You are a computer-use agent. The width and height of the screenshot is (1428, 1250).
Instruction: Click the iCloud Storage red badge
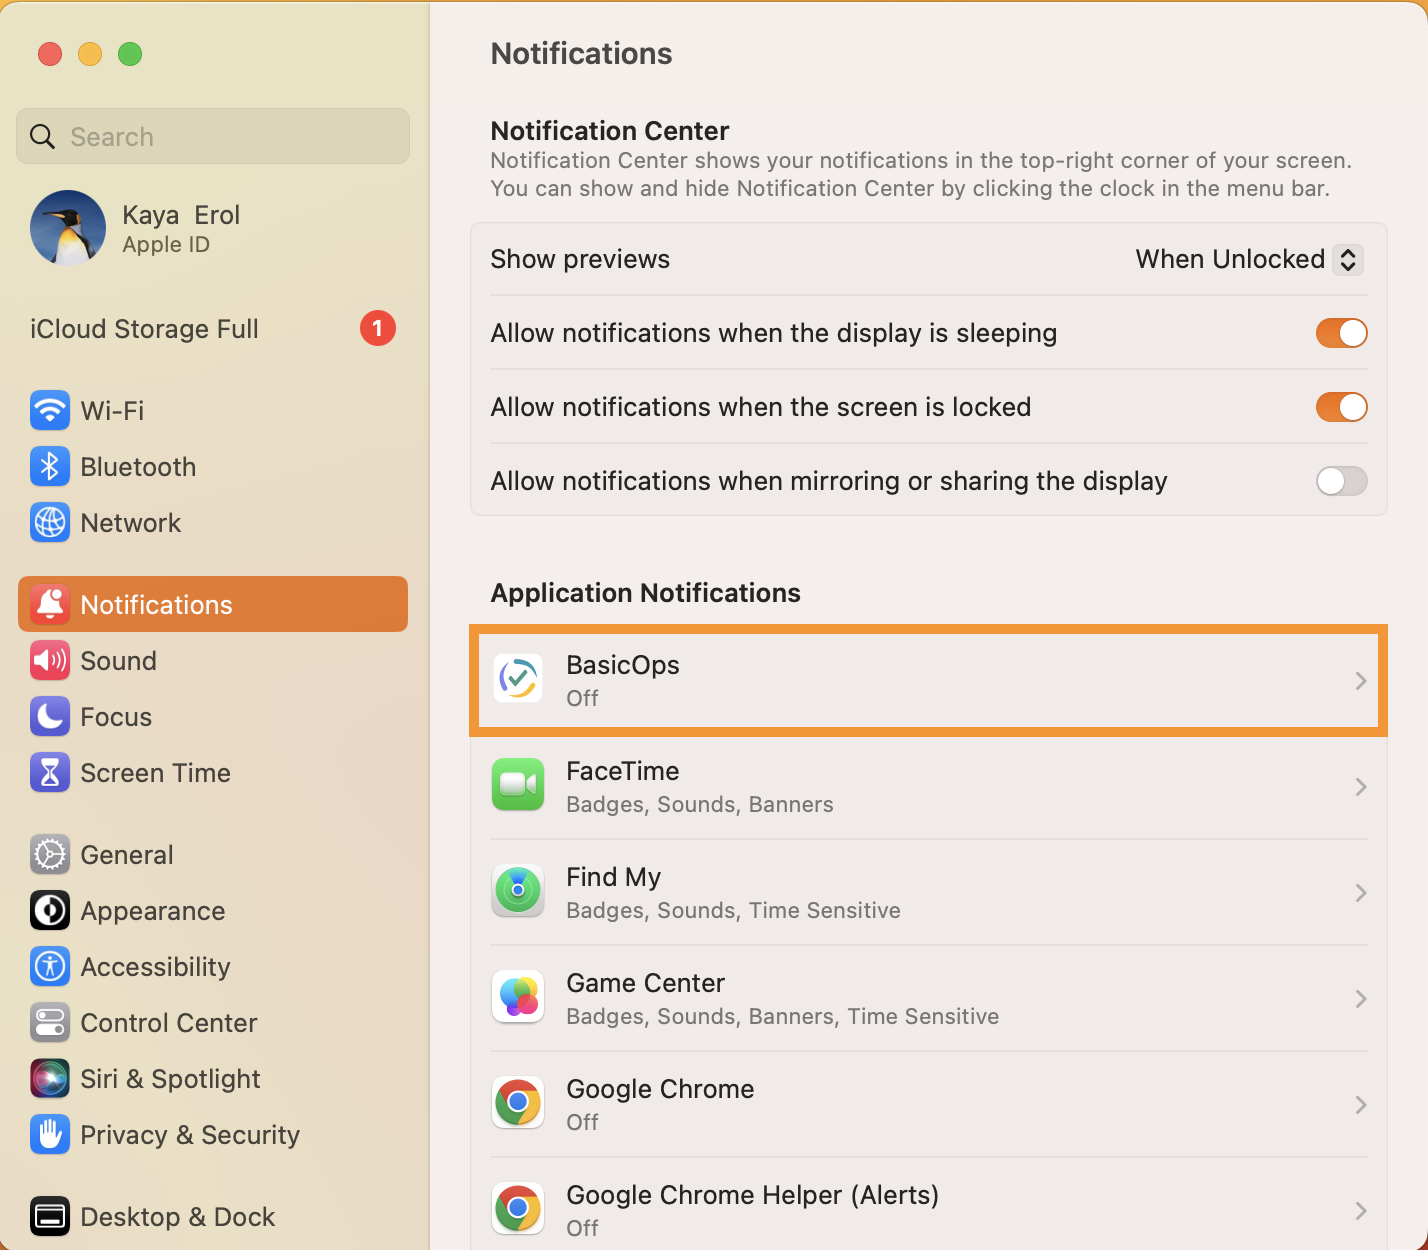378,328
